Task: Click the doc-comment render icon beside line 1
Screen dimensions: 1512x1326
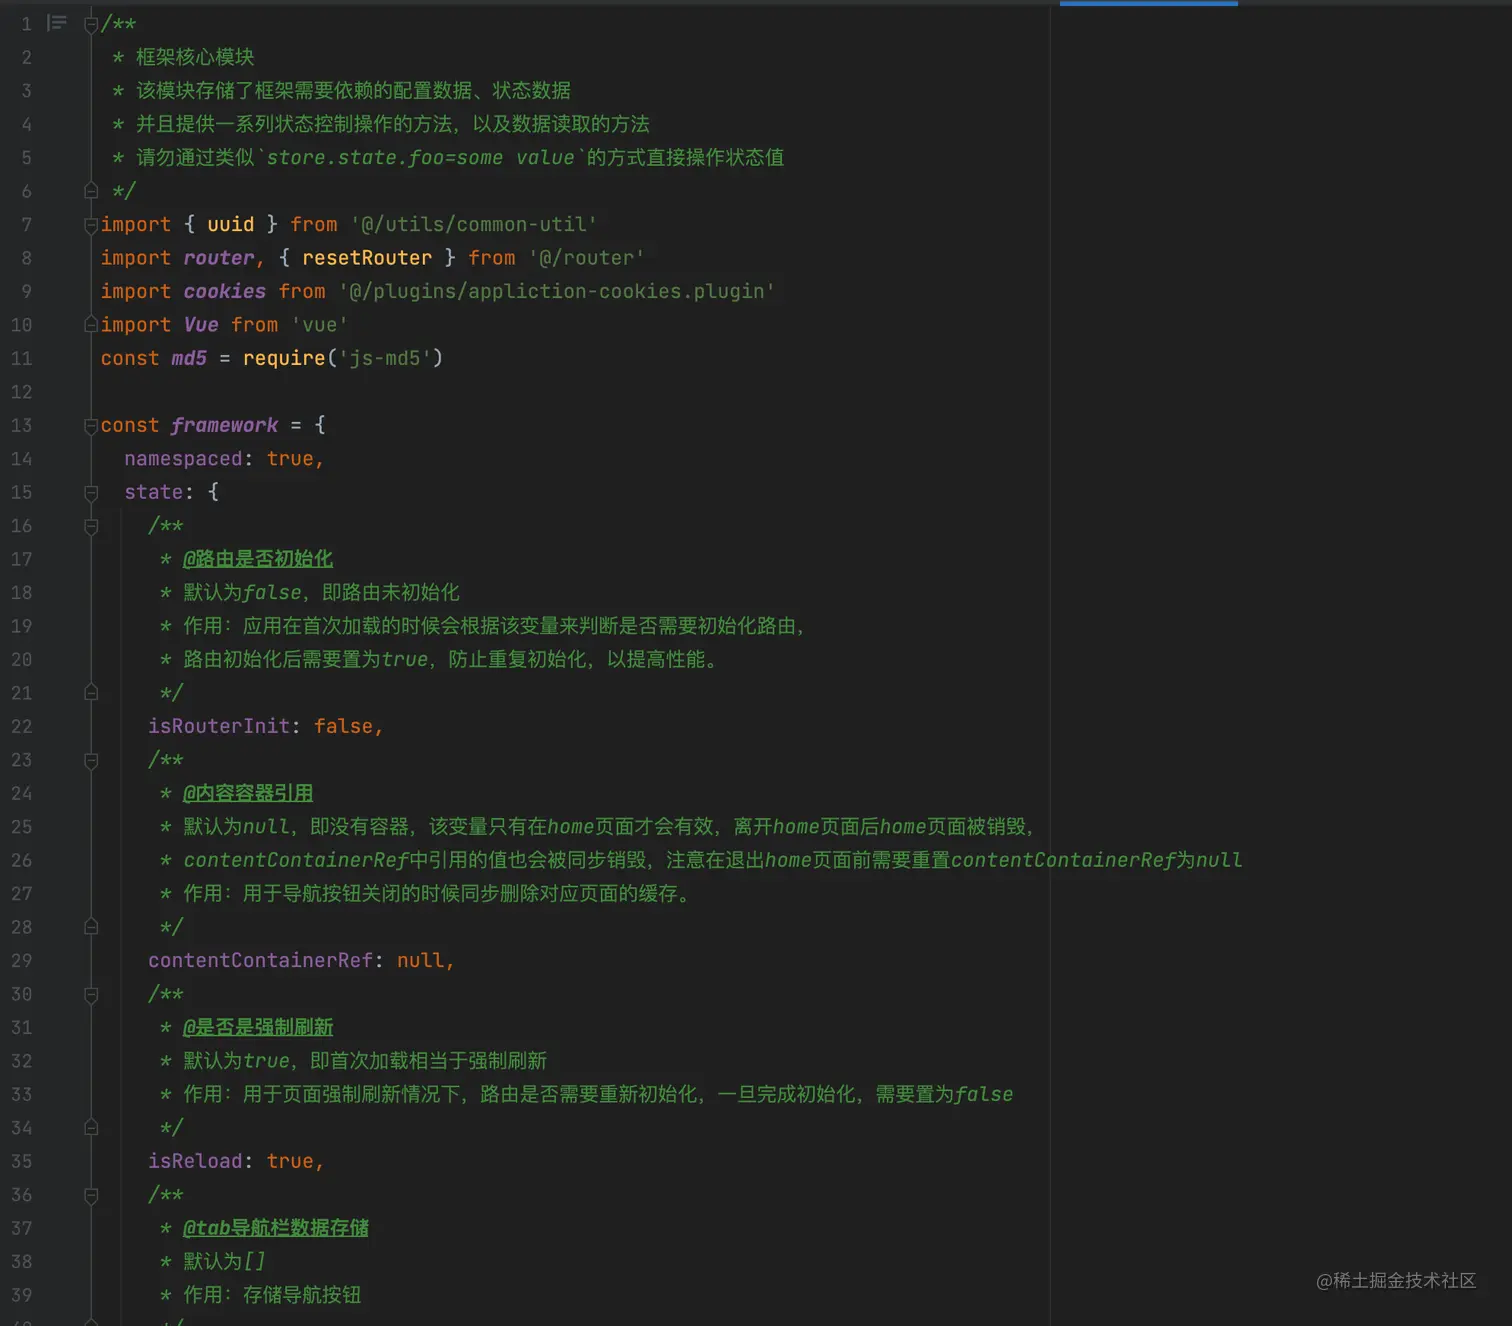Action: tap(57, 23)
